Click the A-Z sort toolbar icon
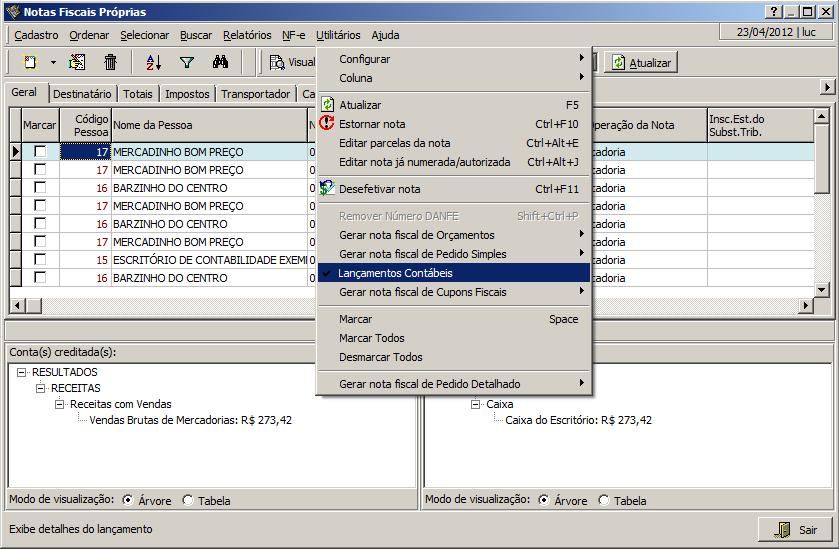Viewport: 839px width, 549px height. coord(153,62)
